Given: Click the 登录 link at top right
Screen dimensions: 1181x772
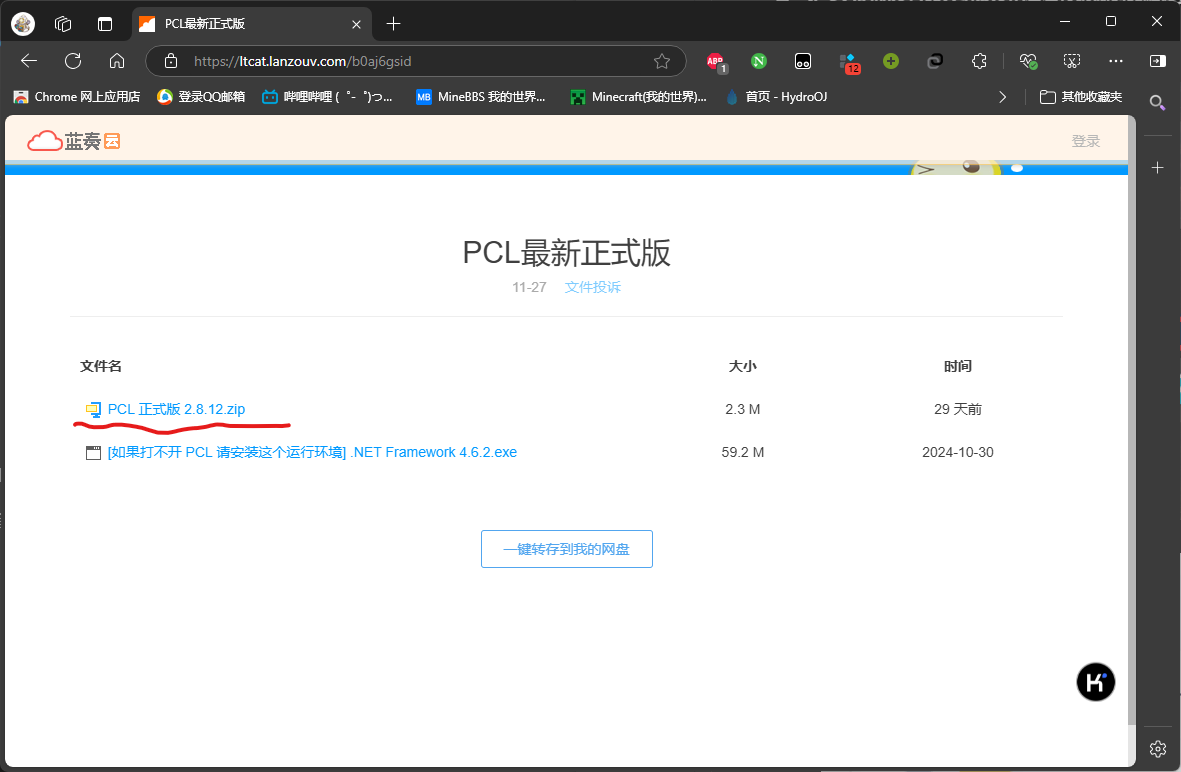Looking at the screenshot, I should pyautogui.click(x=1086, y=140).
